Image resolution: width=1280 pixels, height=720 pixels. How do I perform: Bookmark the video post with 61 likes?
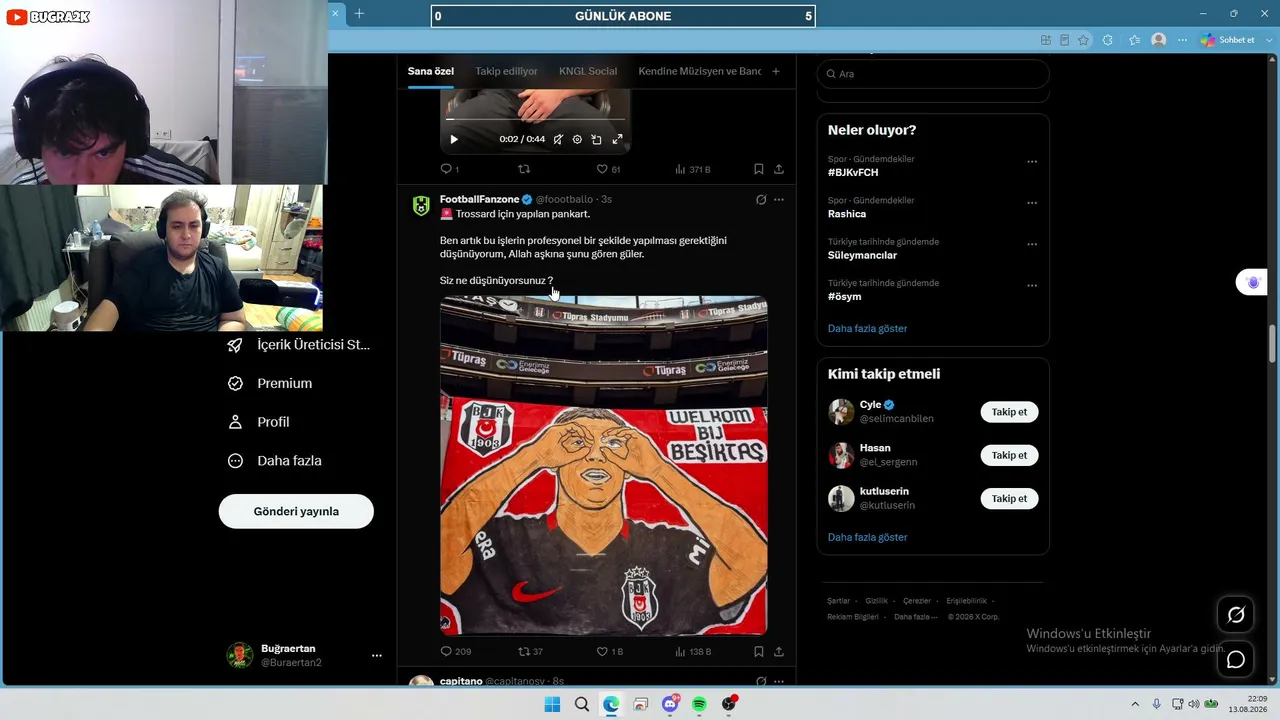point(759,169)
